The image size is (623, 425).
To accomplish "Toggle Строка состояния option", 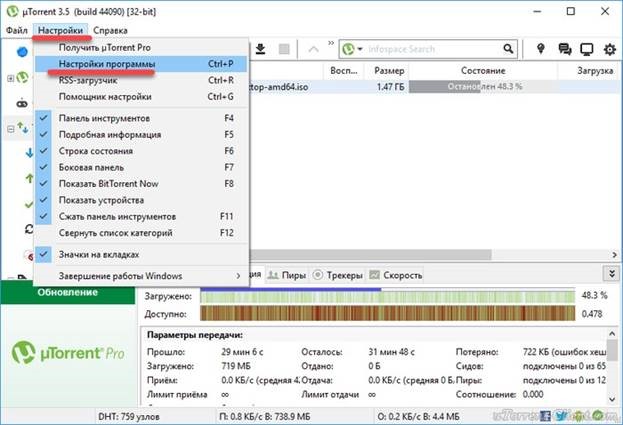I will (141, 151).
